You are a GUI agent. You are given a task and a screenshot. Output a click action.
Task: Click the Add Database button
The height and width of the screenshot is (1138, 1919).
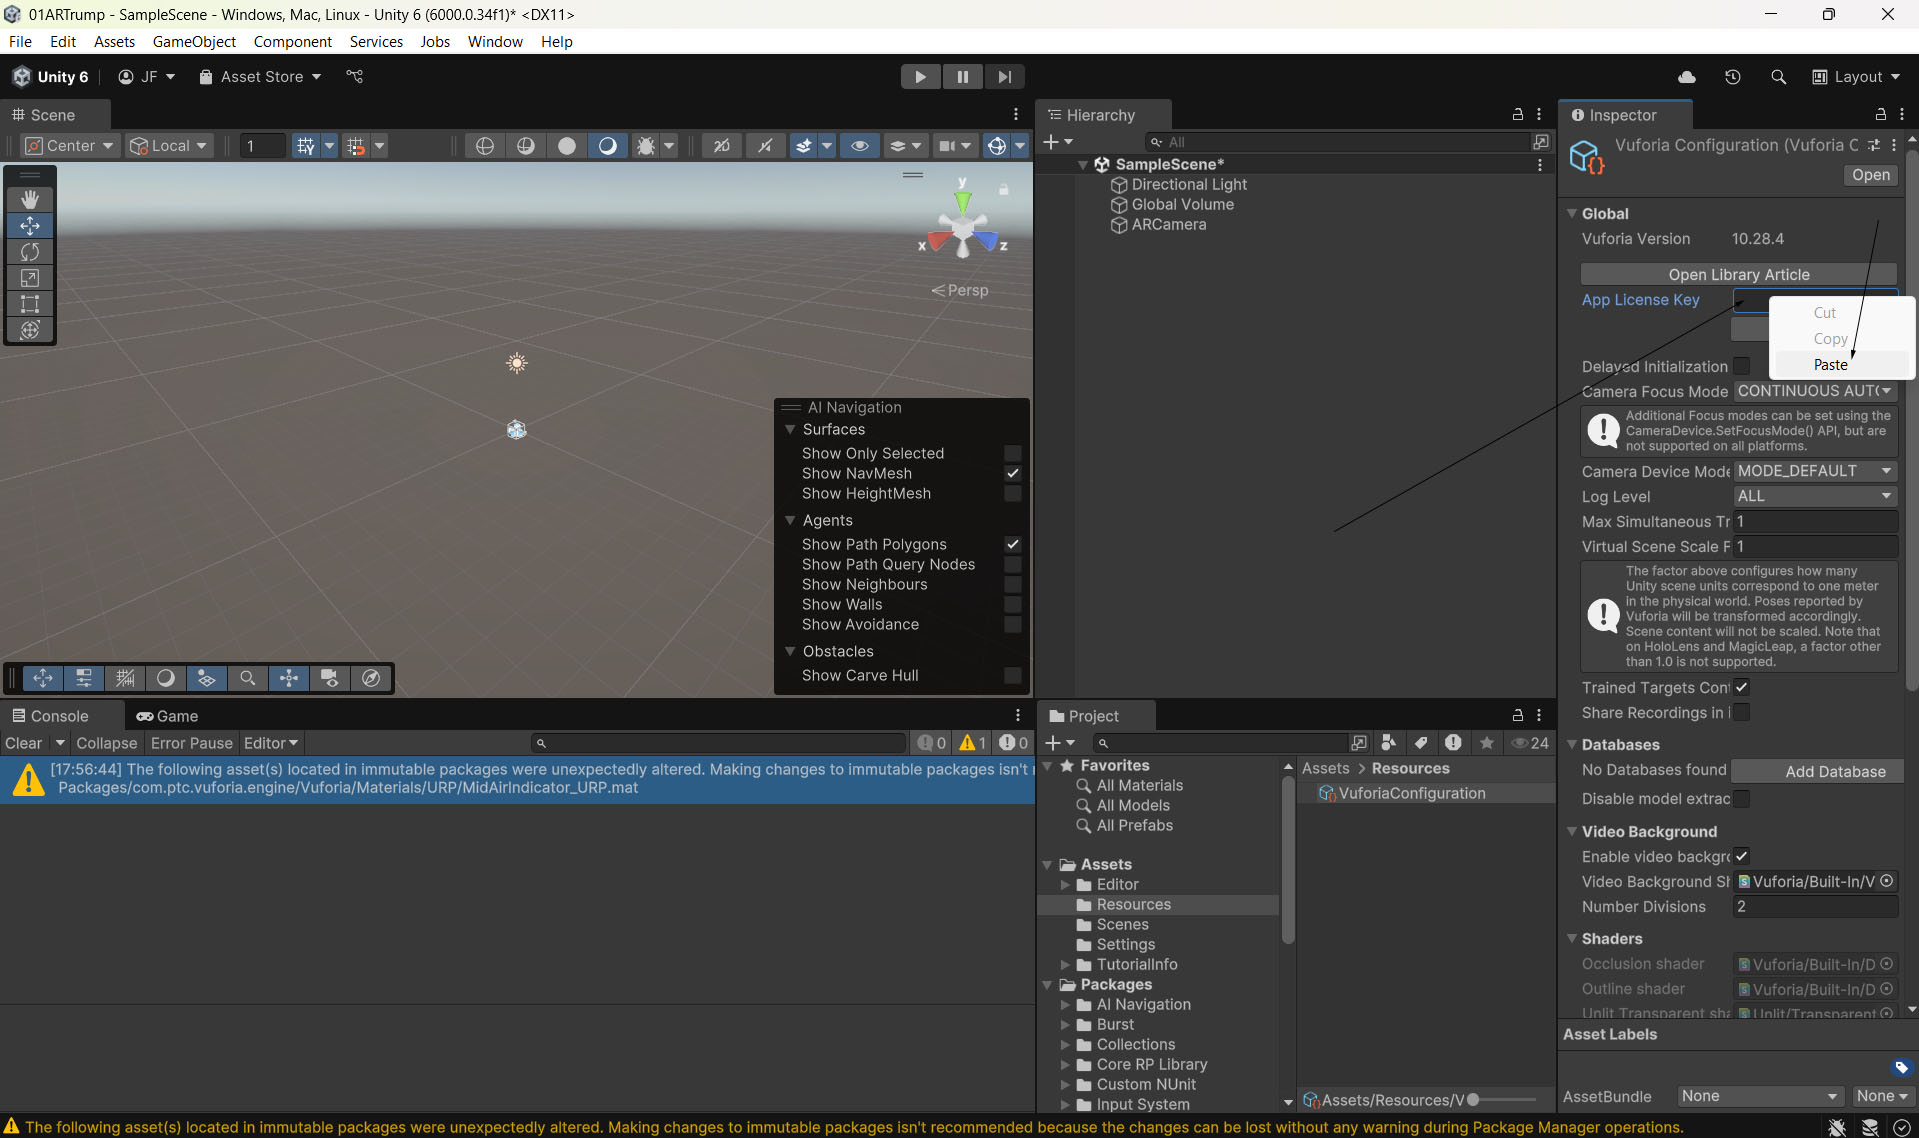point(1835,771)
